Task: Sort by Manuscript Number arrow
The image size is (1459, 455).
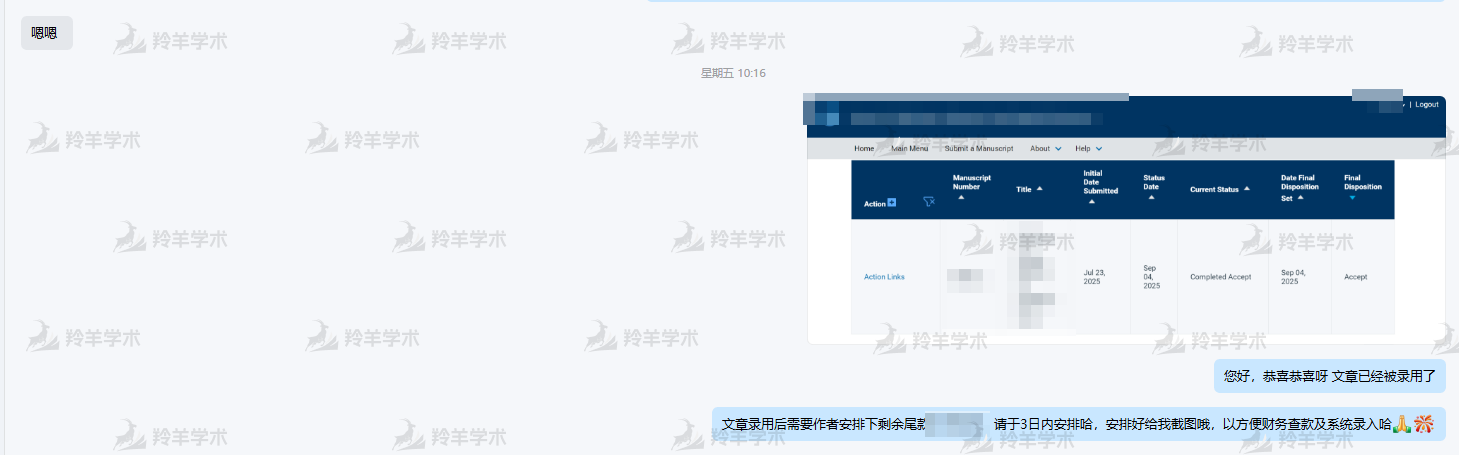Action: pyautogui.click(x=961, y=198)
